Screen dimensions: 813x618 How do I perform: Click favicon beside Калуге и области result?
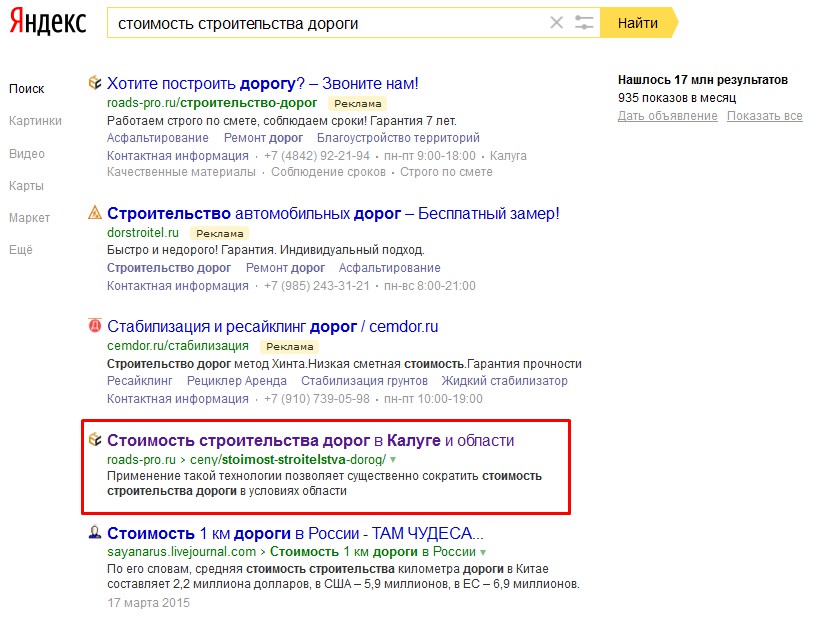click(x=94, y=439)
